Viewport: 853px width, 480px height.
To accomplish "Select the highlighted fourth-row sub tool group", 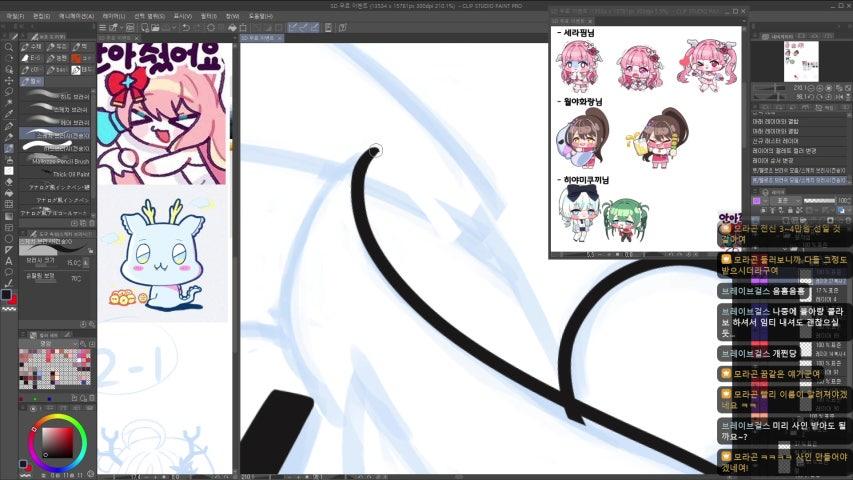I will point(32,81).
